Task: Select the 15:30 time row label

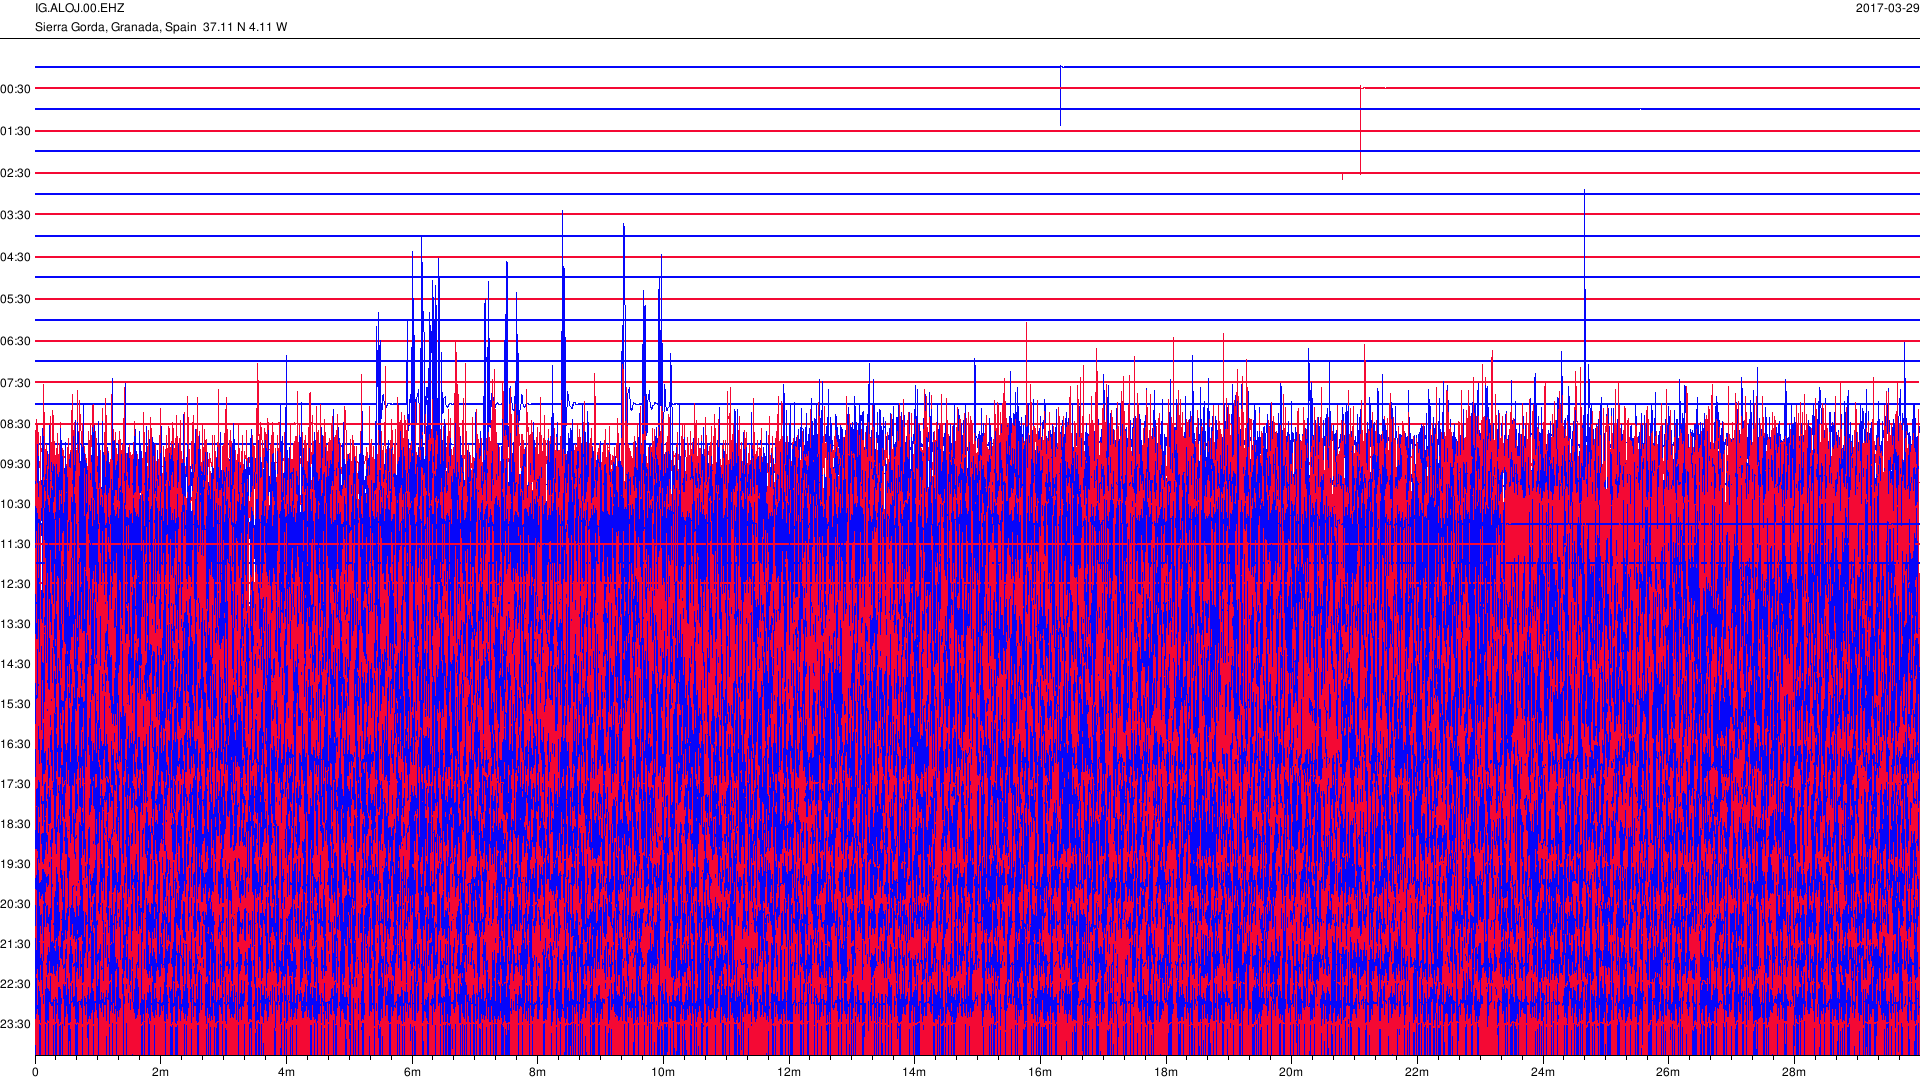Action: click(x=16, y=704)
